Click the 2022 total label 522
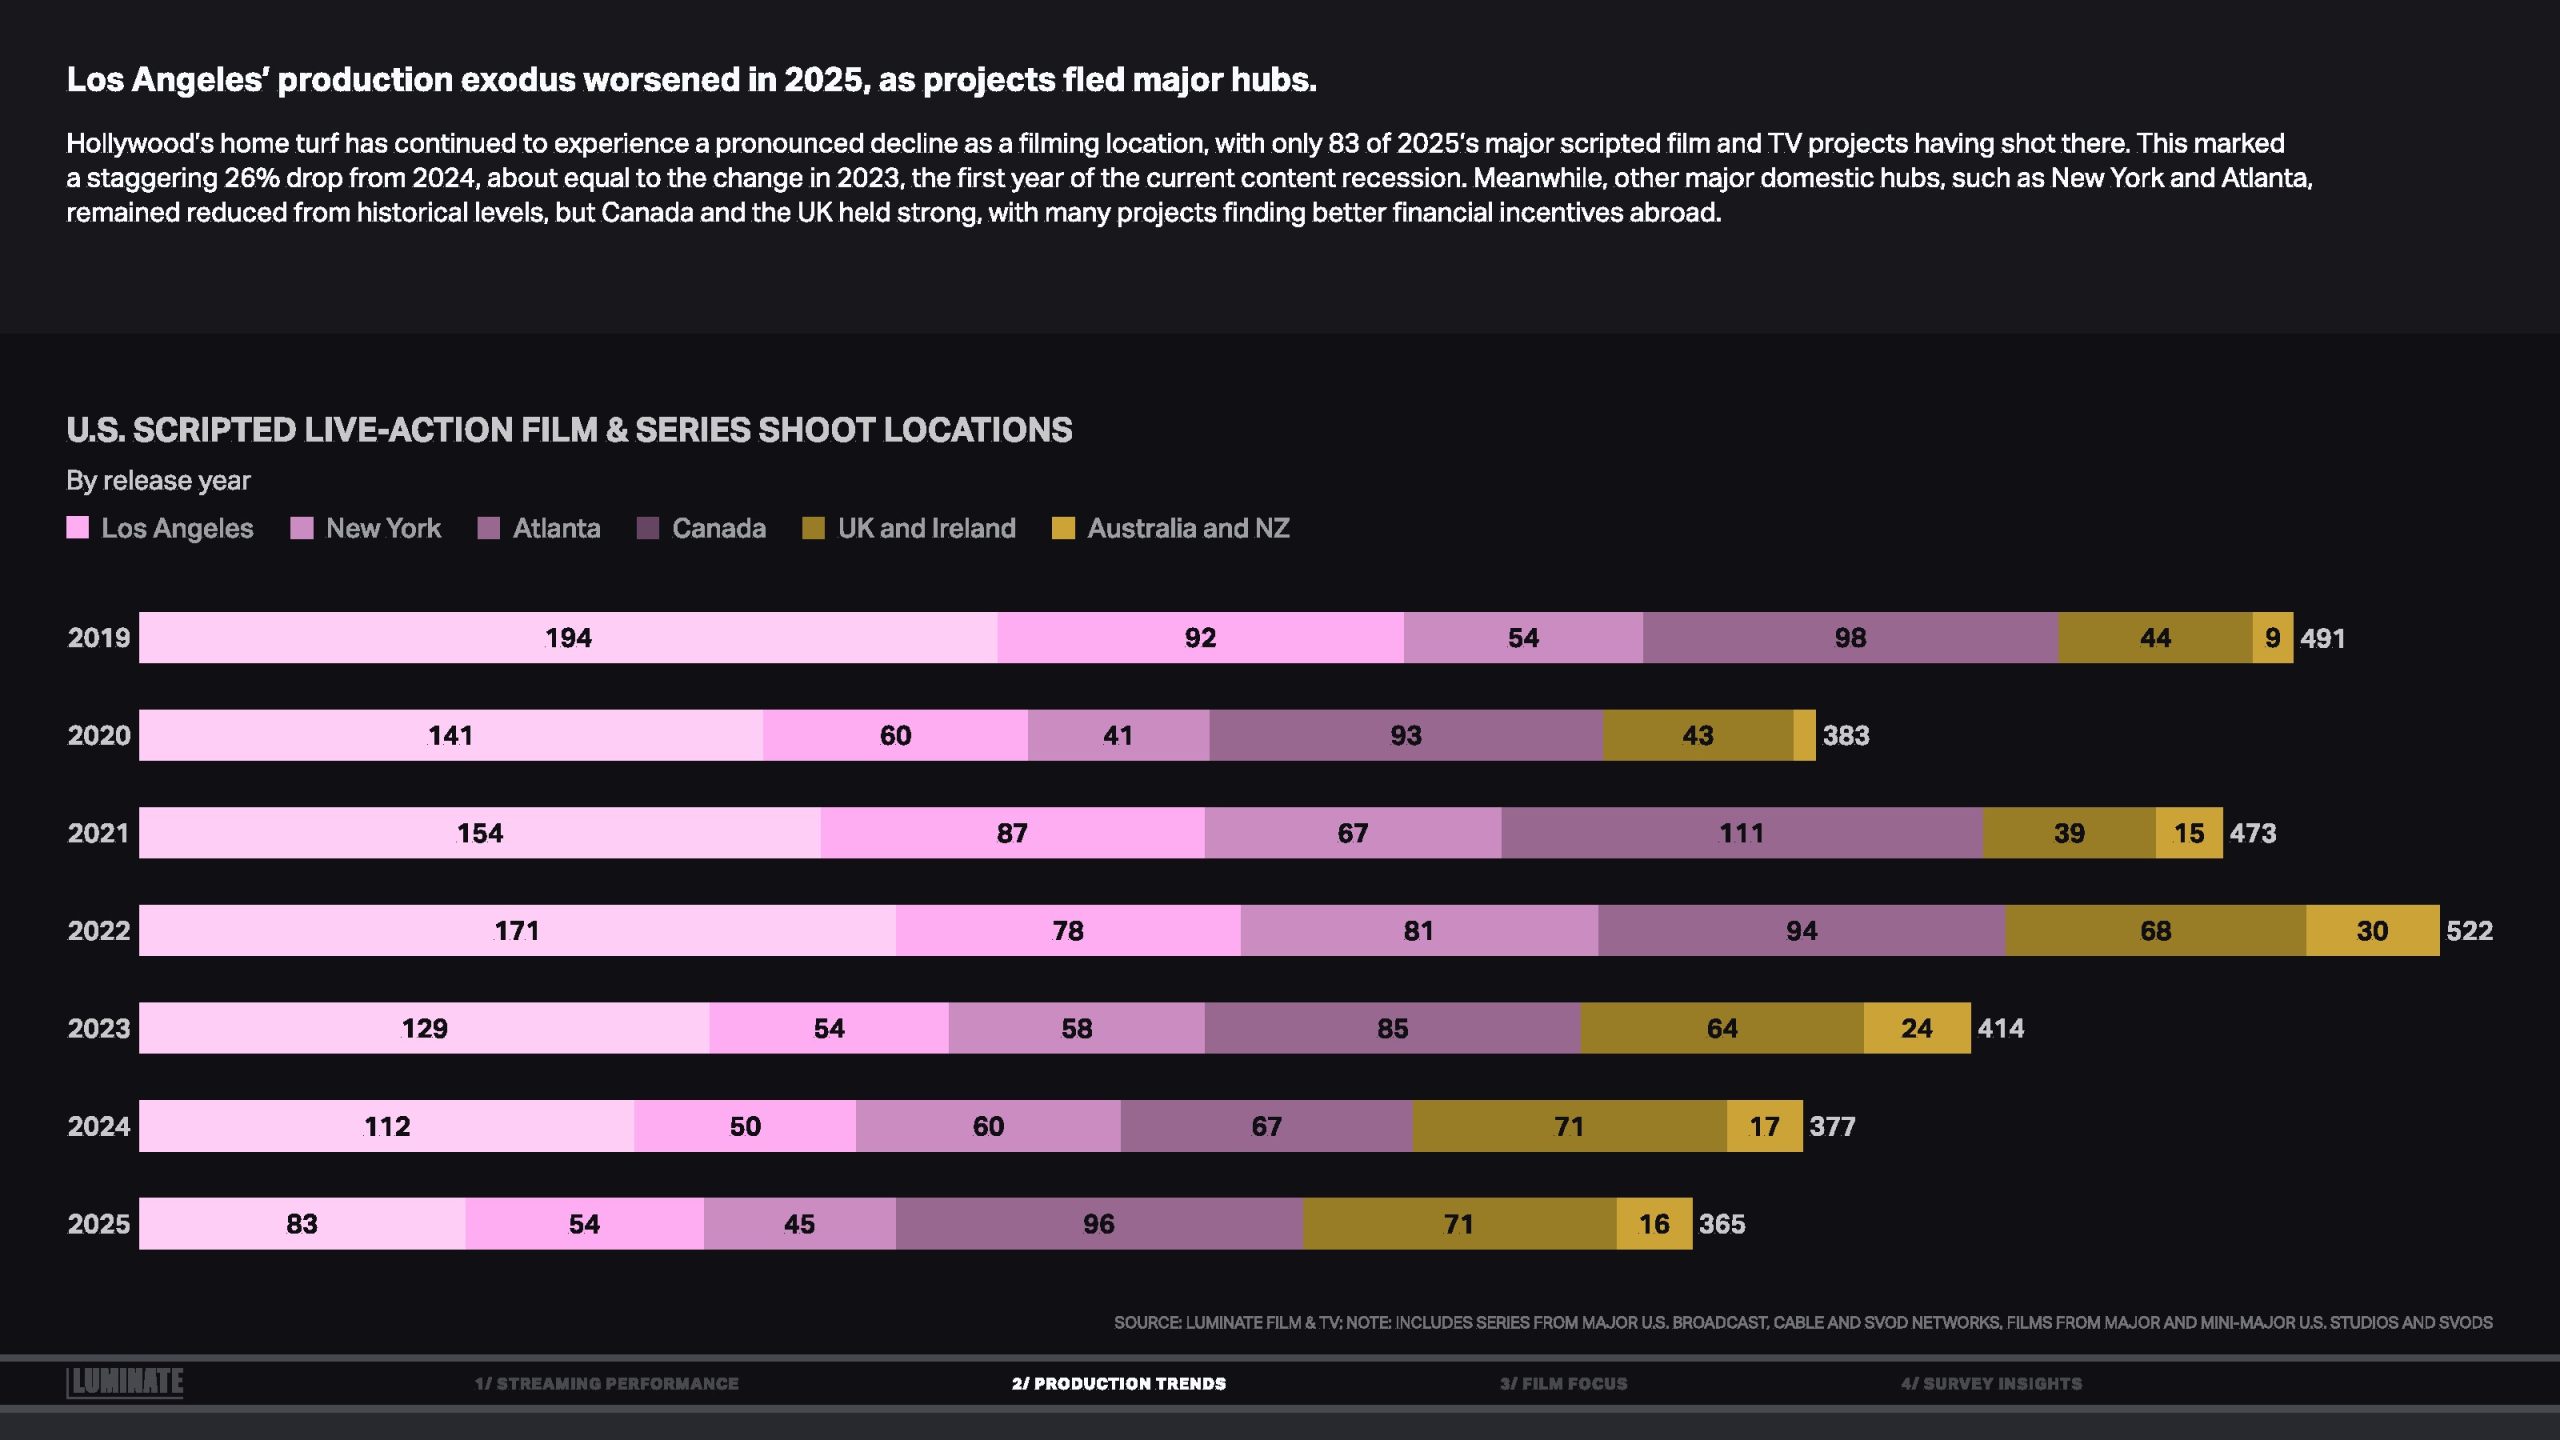 click(x=2469, y=931)
